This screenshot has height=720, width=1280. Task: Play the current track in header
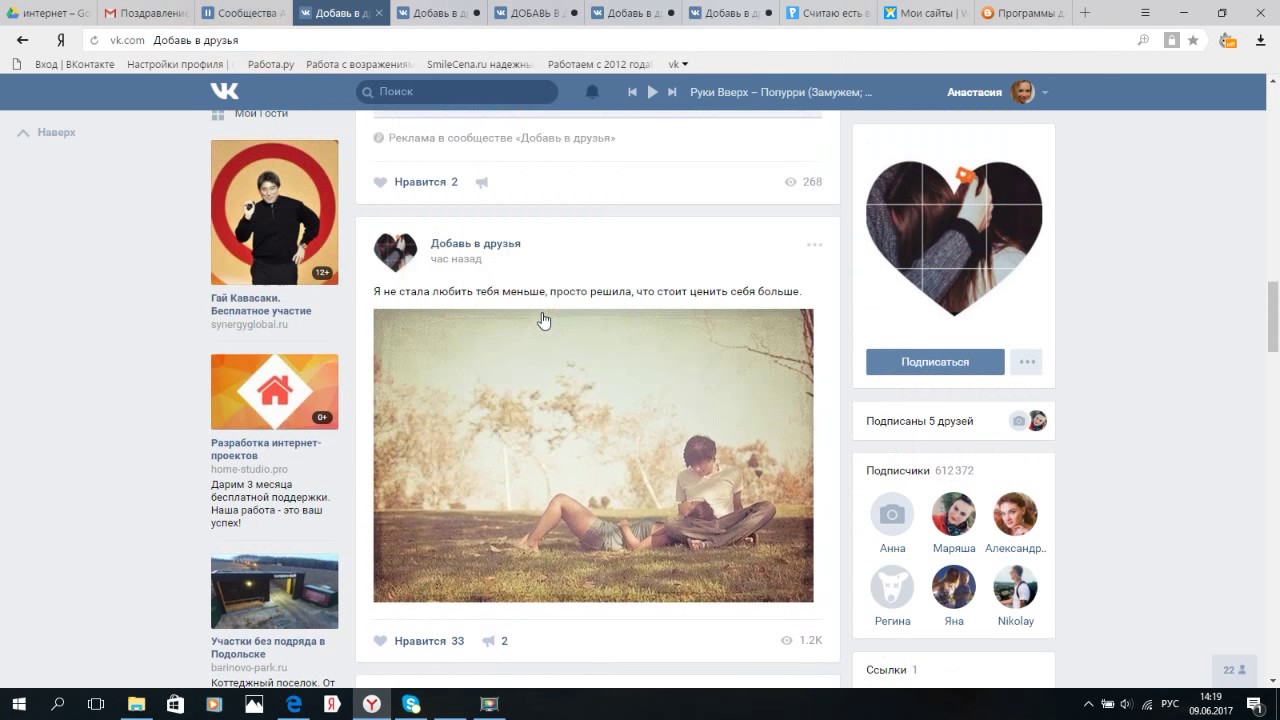click(652, 92)
